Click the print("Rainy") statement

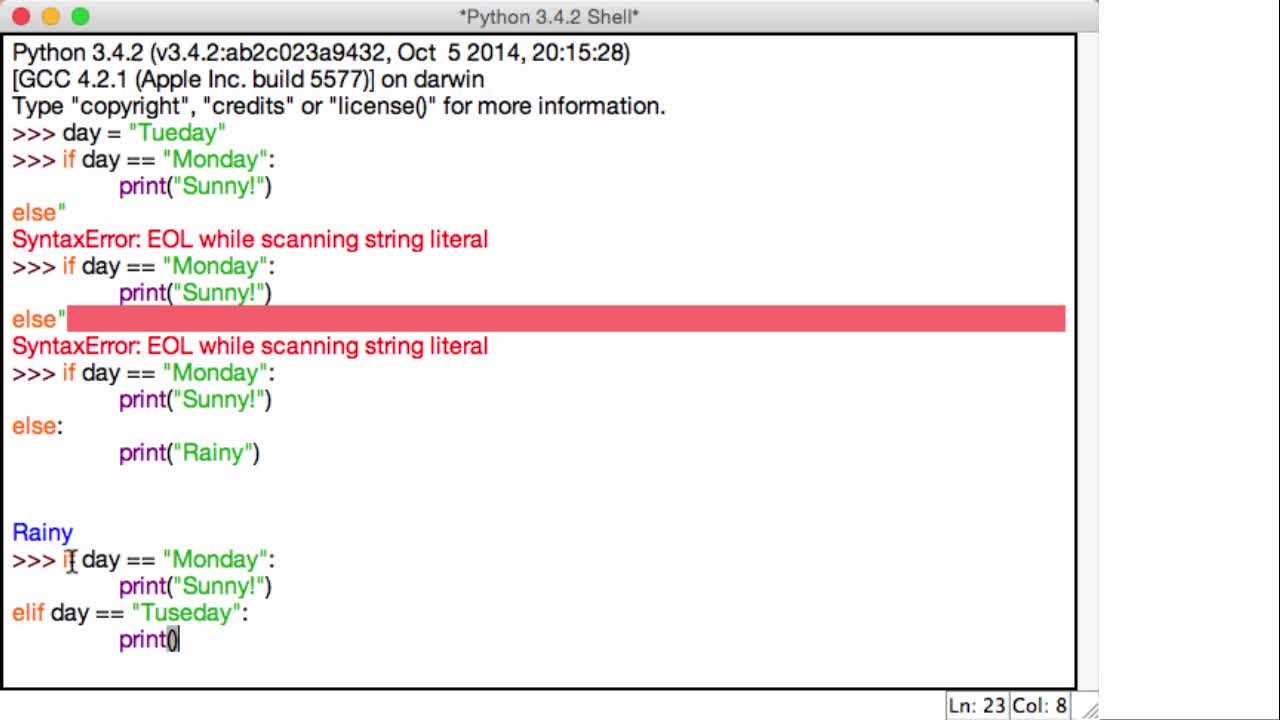tap(189, 453)
